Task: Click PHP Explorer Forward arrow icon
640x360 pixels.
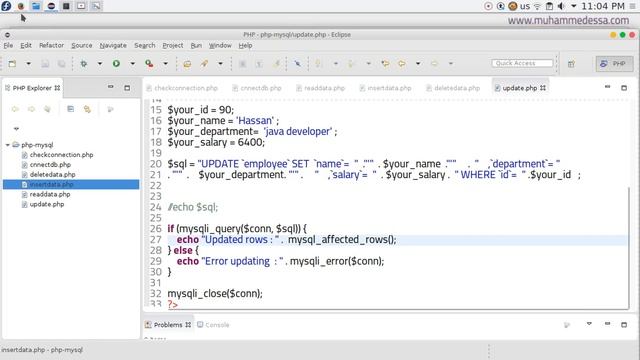Action: click(31, 109)
